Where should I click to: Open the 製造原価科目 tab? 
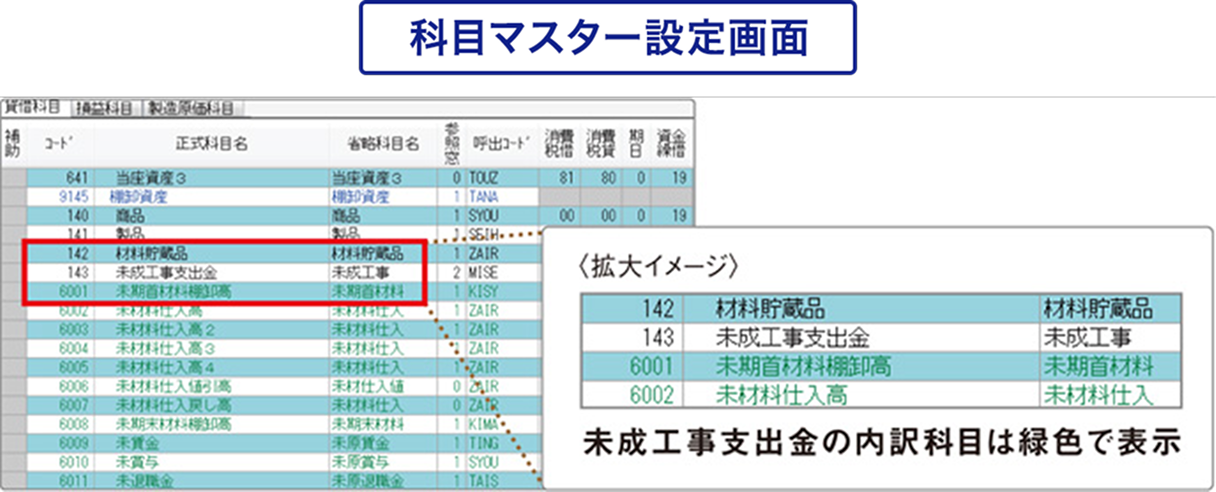pos(190,107)
